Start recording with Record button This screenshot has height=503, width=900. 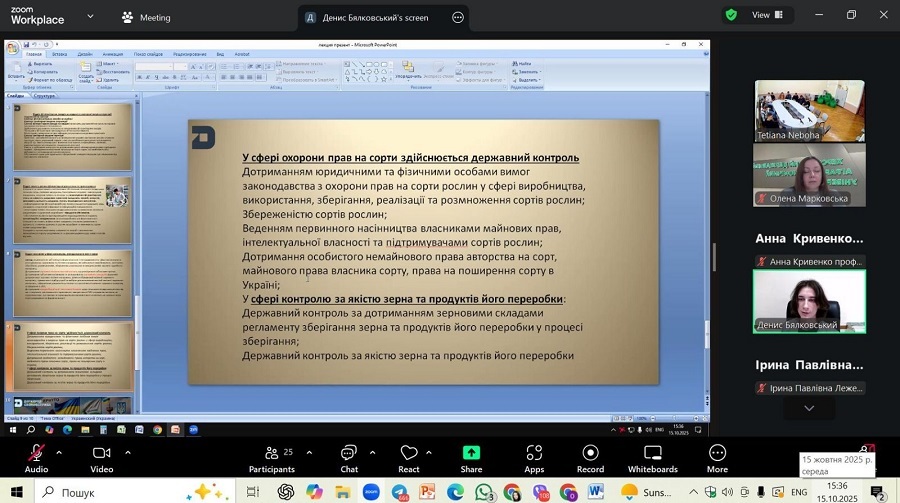point(590,458)
